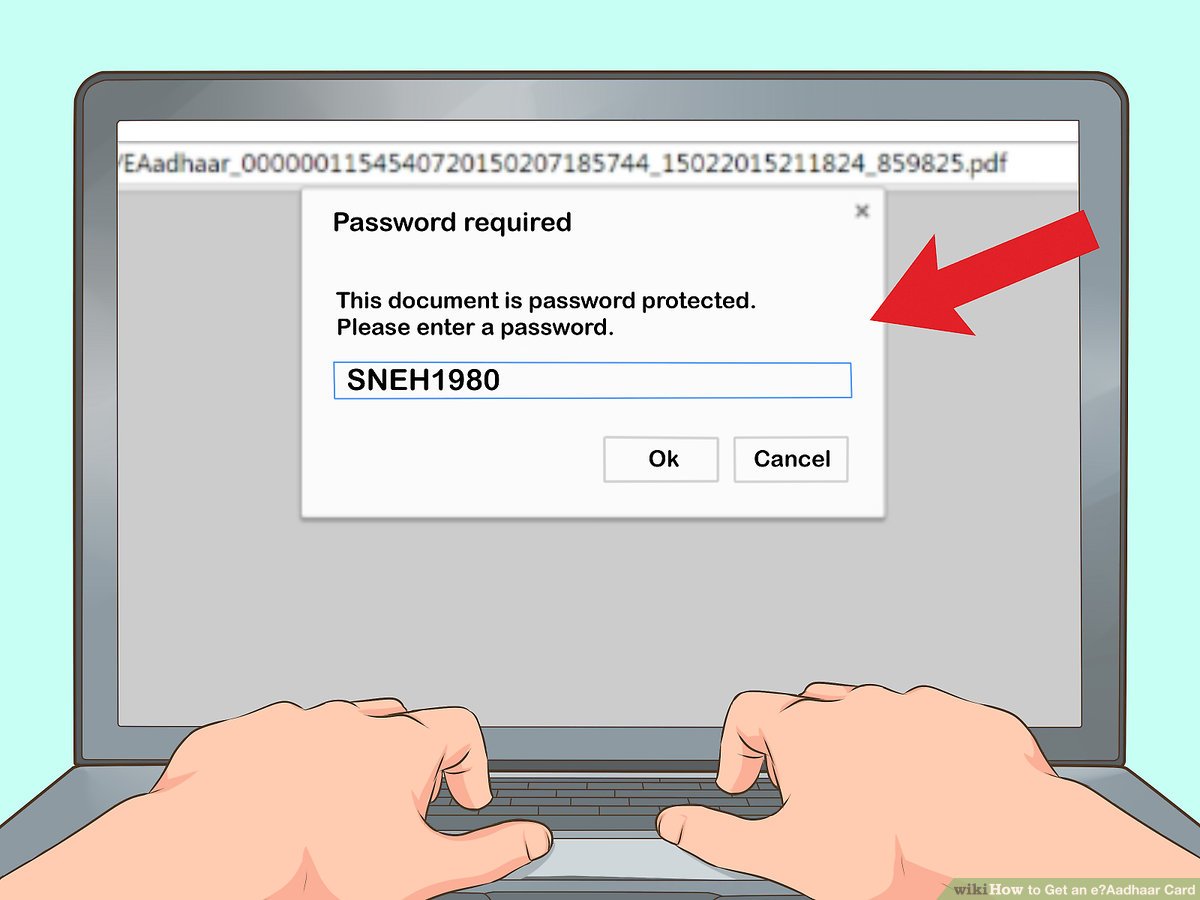Click the wiki logo in the watermark
1200x900 pixels.
click(x=969, y=888)
